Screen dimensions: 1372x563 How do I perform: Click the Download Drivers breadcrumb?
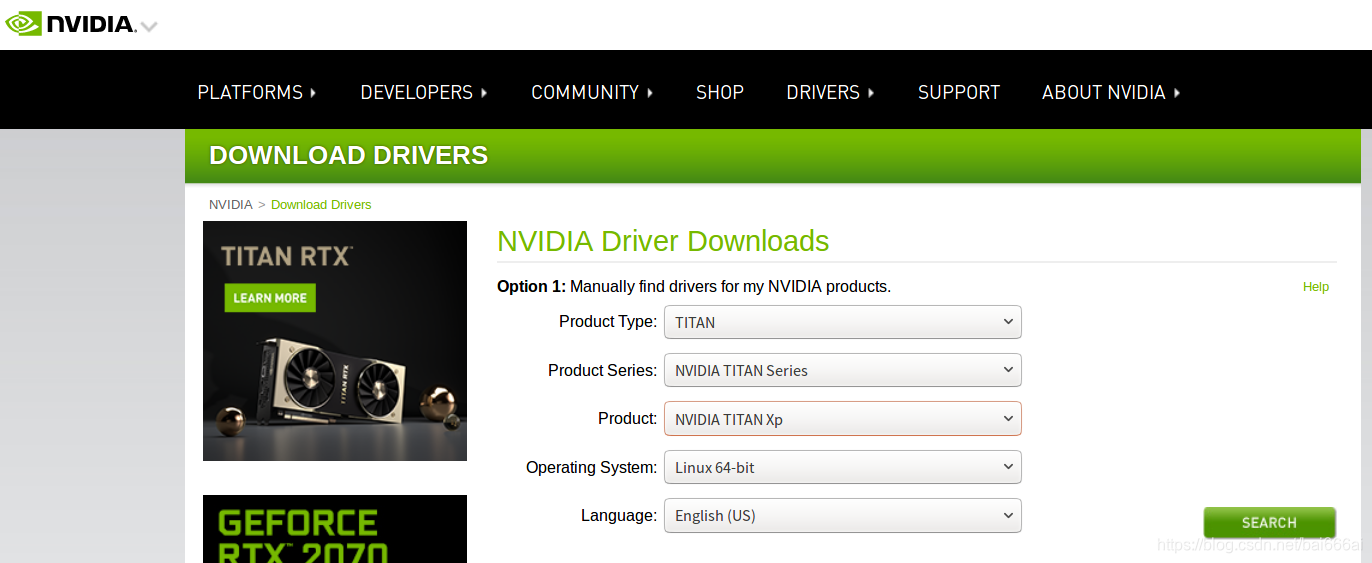[x=321, y=204]
